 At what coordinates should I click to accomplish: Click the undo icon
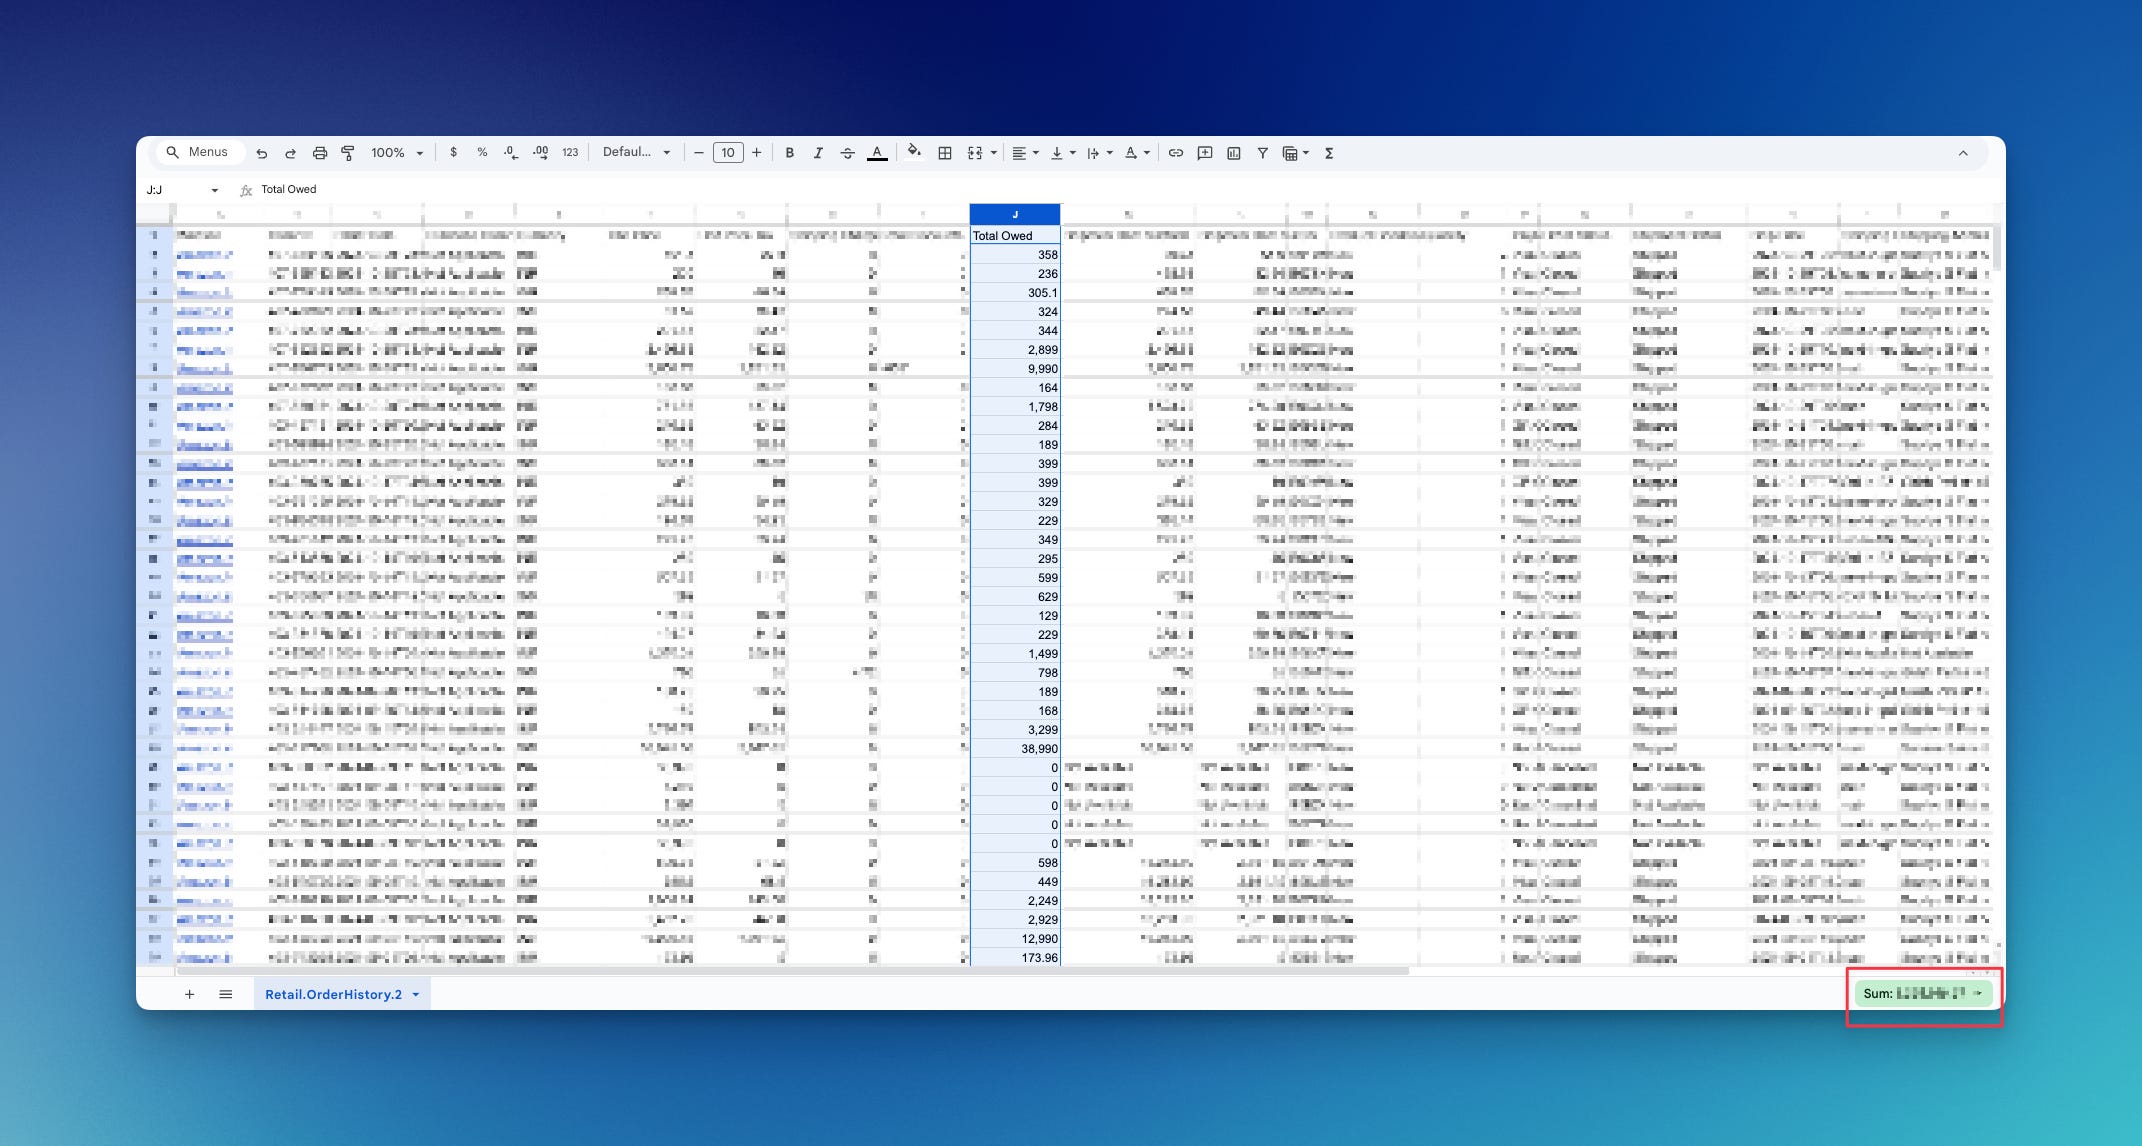[x=262, y=153]
